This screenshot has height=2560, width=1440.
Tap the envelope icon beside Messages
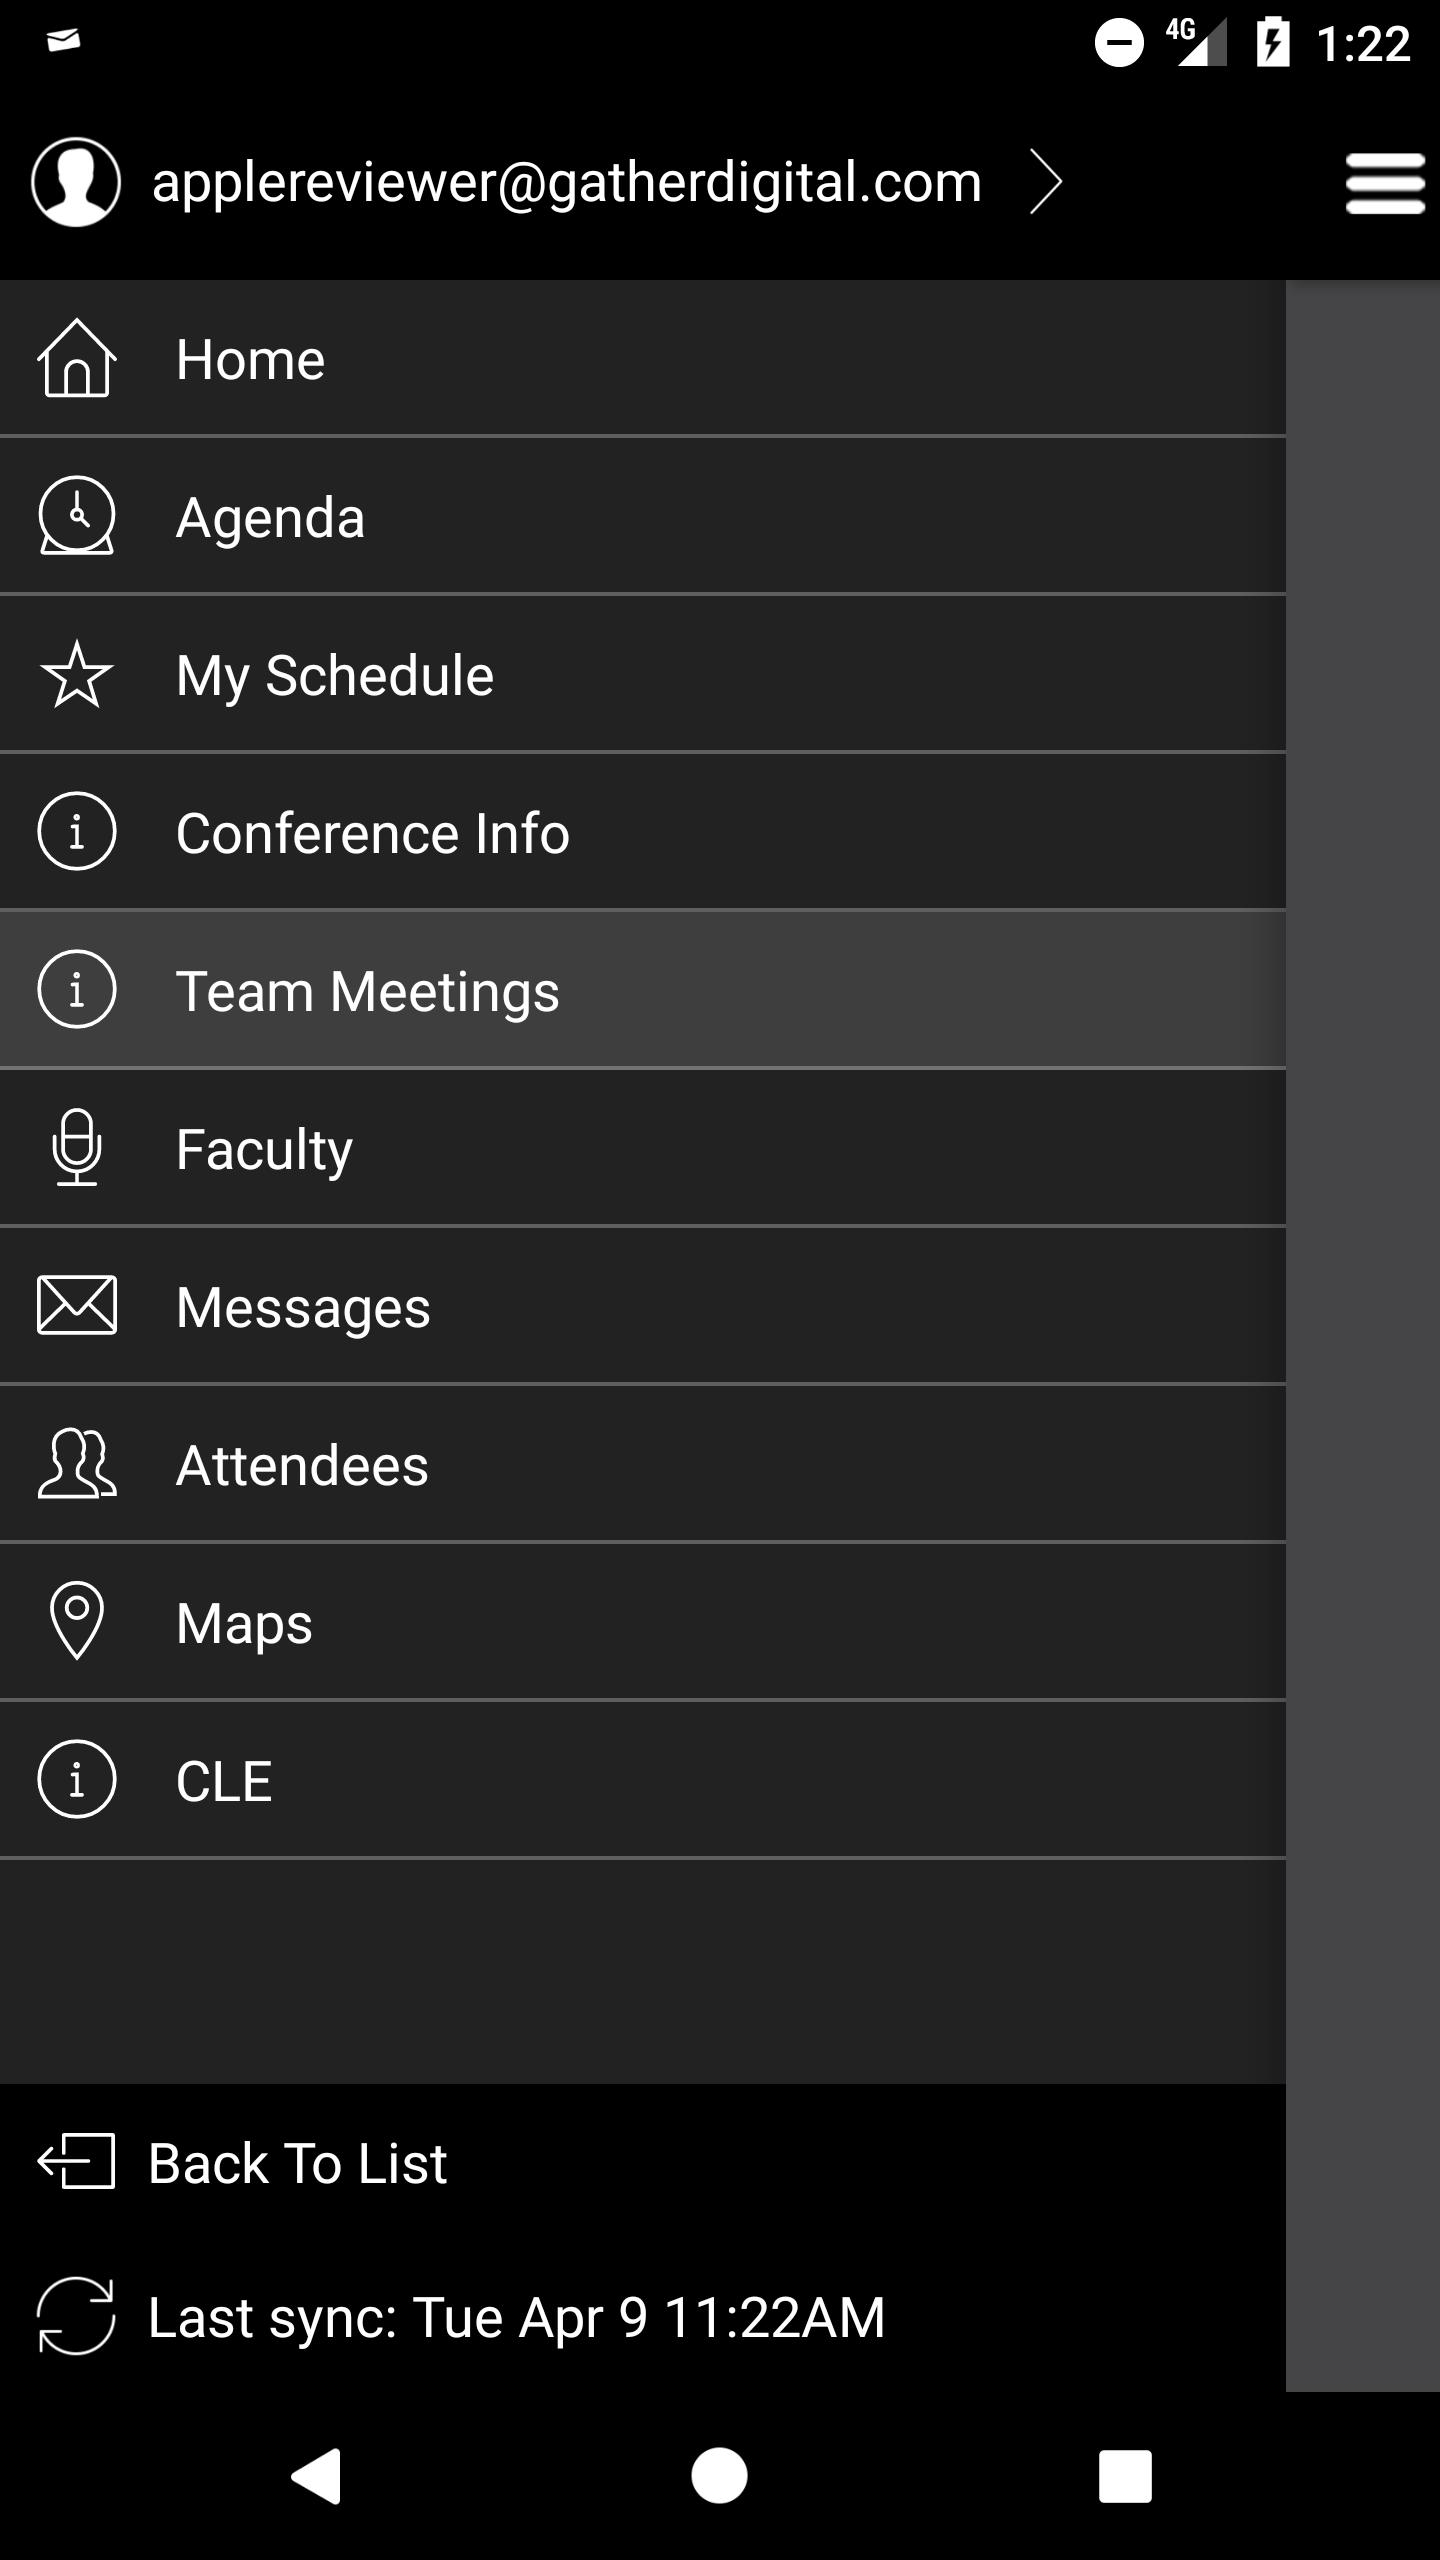click(76, 1306)
